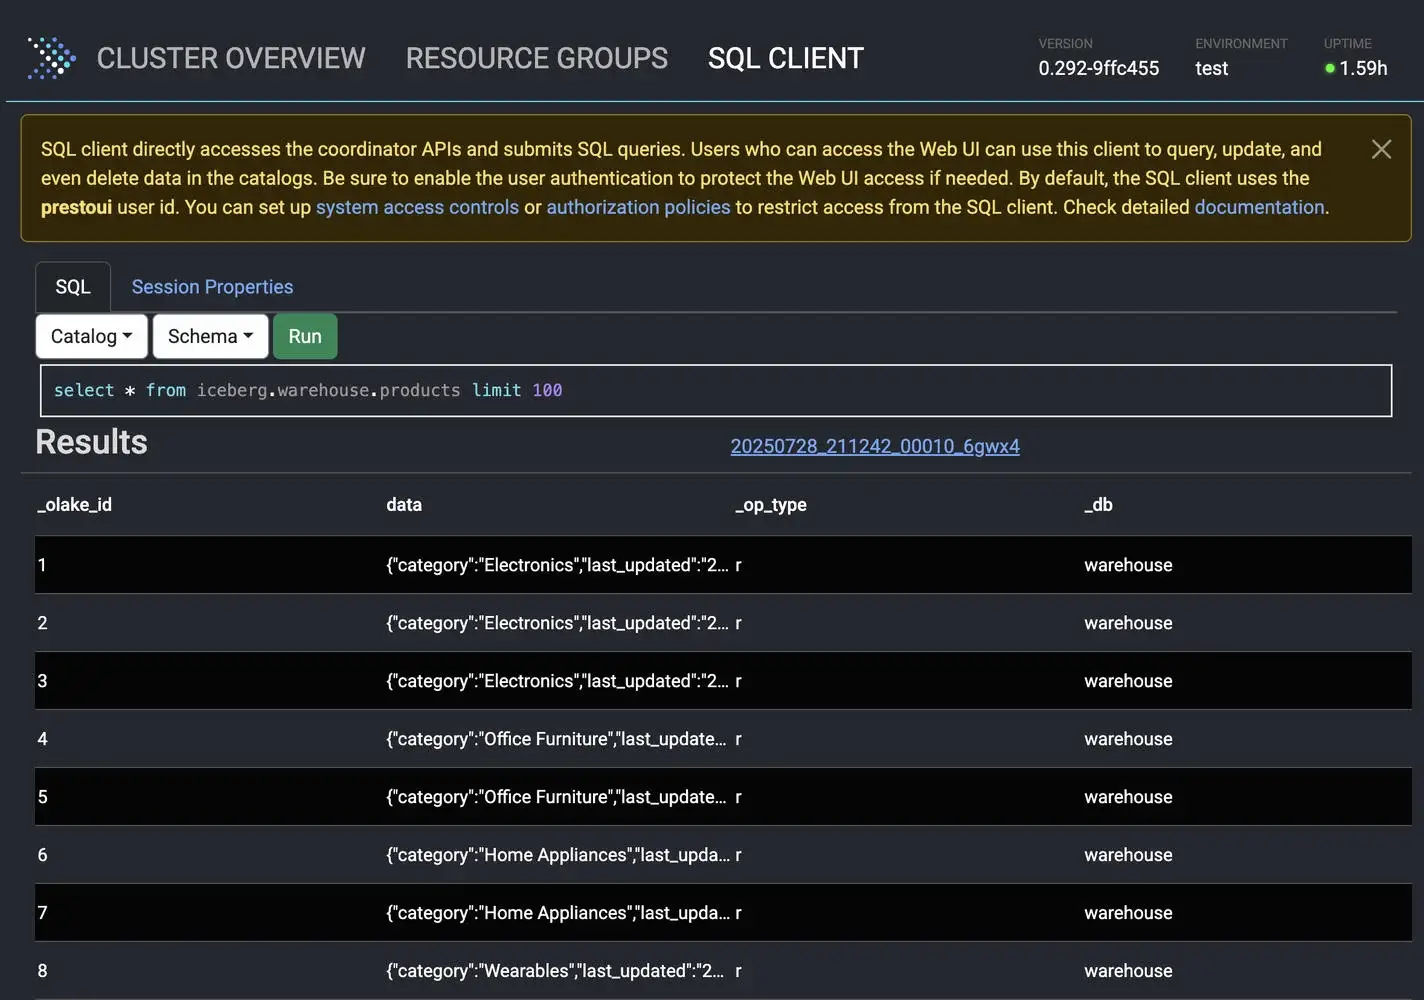Click inside the SQL query editor
The width and height of the screenshot is (1424, 1000).
[x=715, y=390]
